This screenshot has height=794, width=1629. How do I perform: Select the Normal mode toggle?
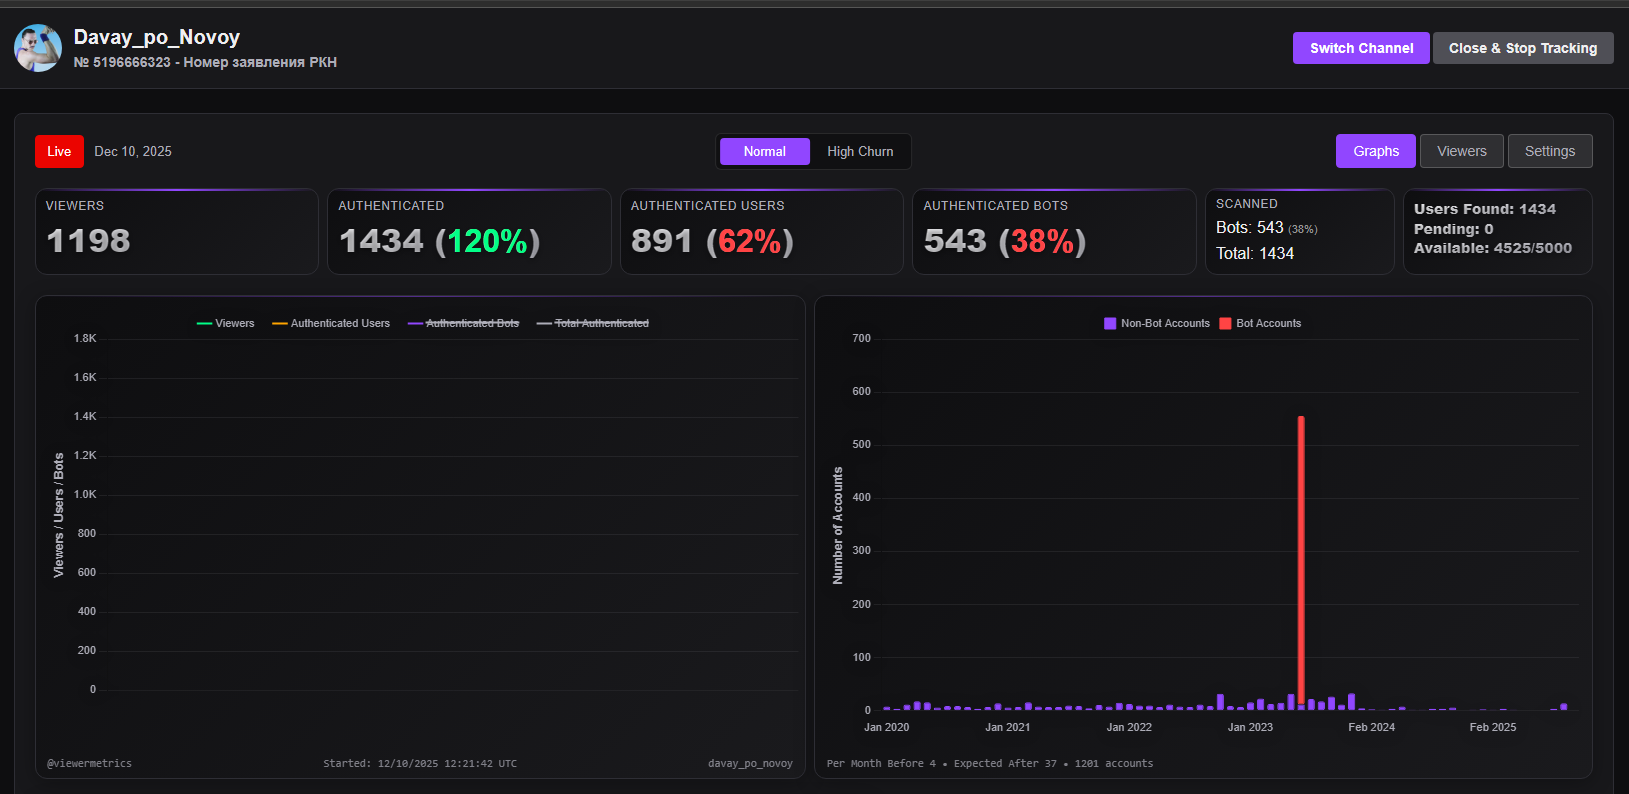pyautogui.click(x=764, y=151)
